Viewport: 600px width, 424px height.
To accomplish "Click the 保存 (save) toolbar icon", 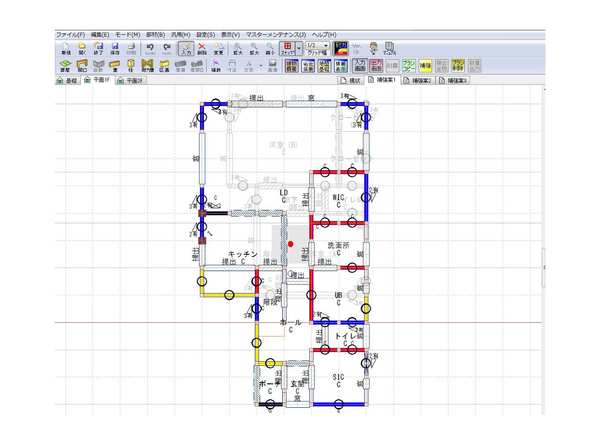I will 115,49.
